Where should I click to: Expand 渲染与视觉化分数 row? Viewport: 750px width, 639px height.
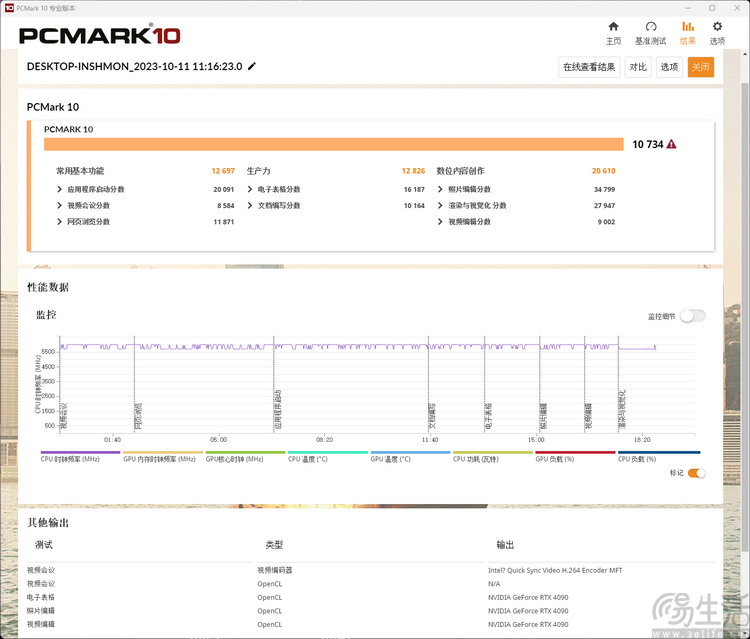tap(440, 206)
